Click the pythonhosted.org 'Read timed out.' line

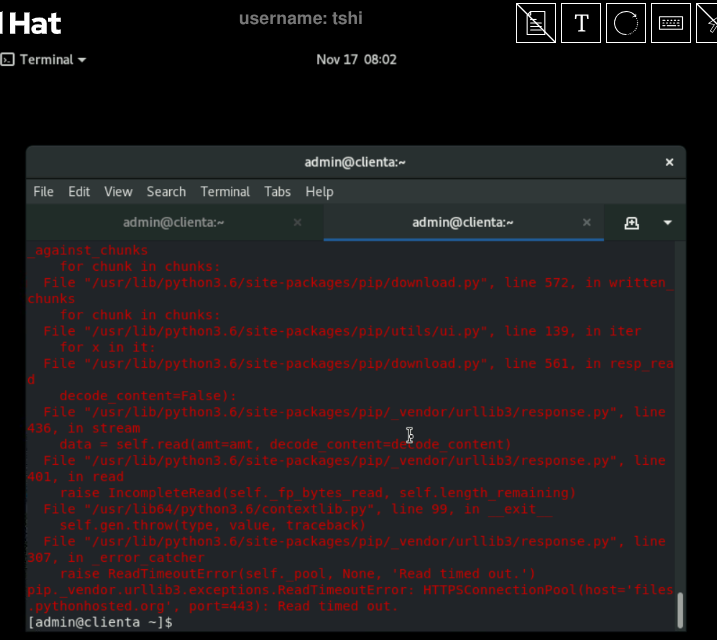[x=213, y=606]
